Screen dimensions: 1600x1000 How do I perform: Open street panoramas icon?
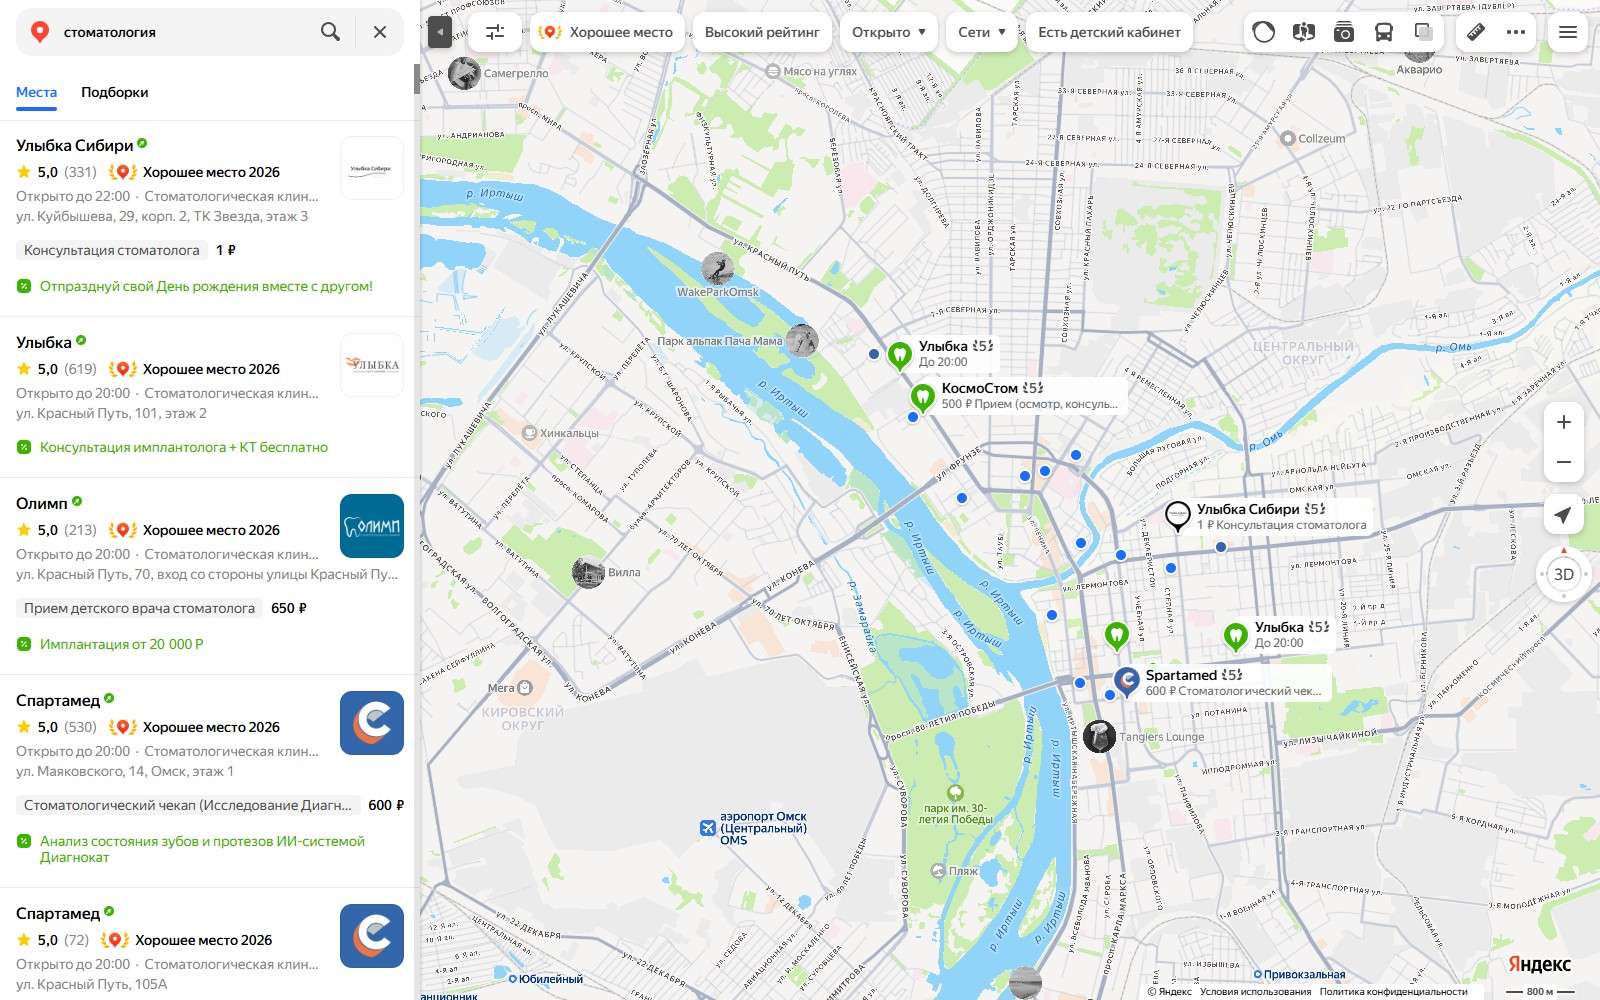pyautogui.click(x=1304, y=32)
